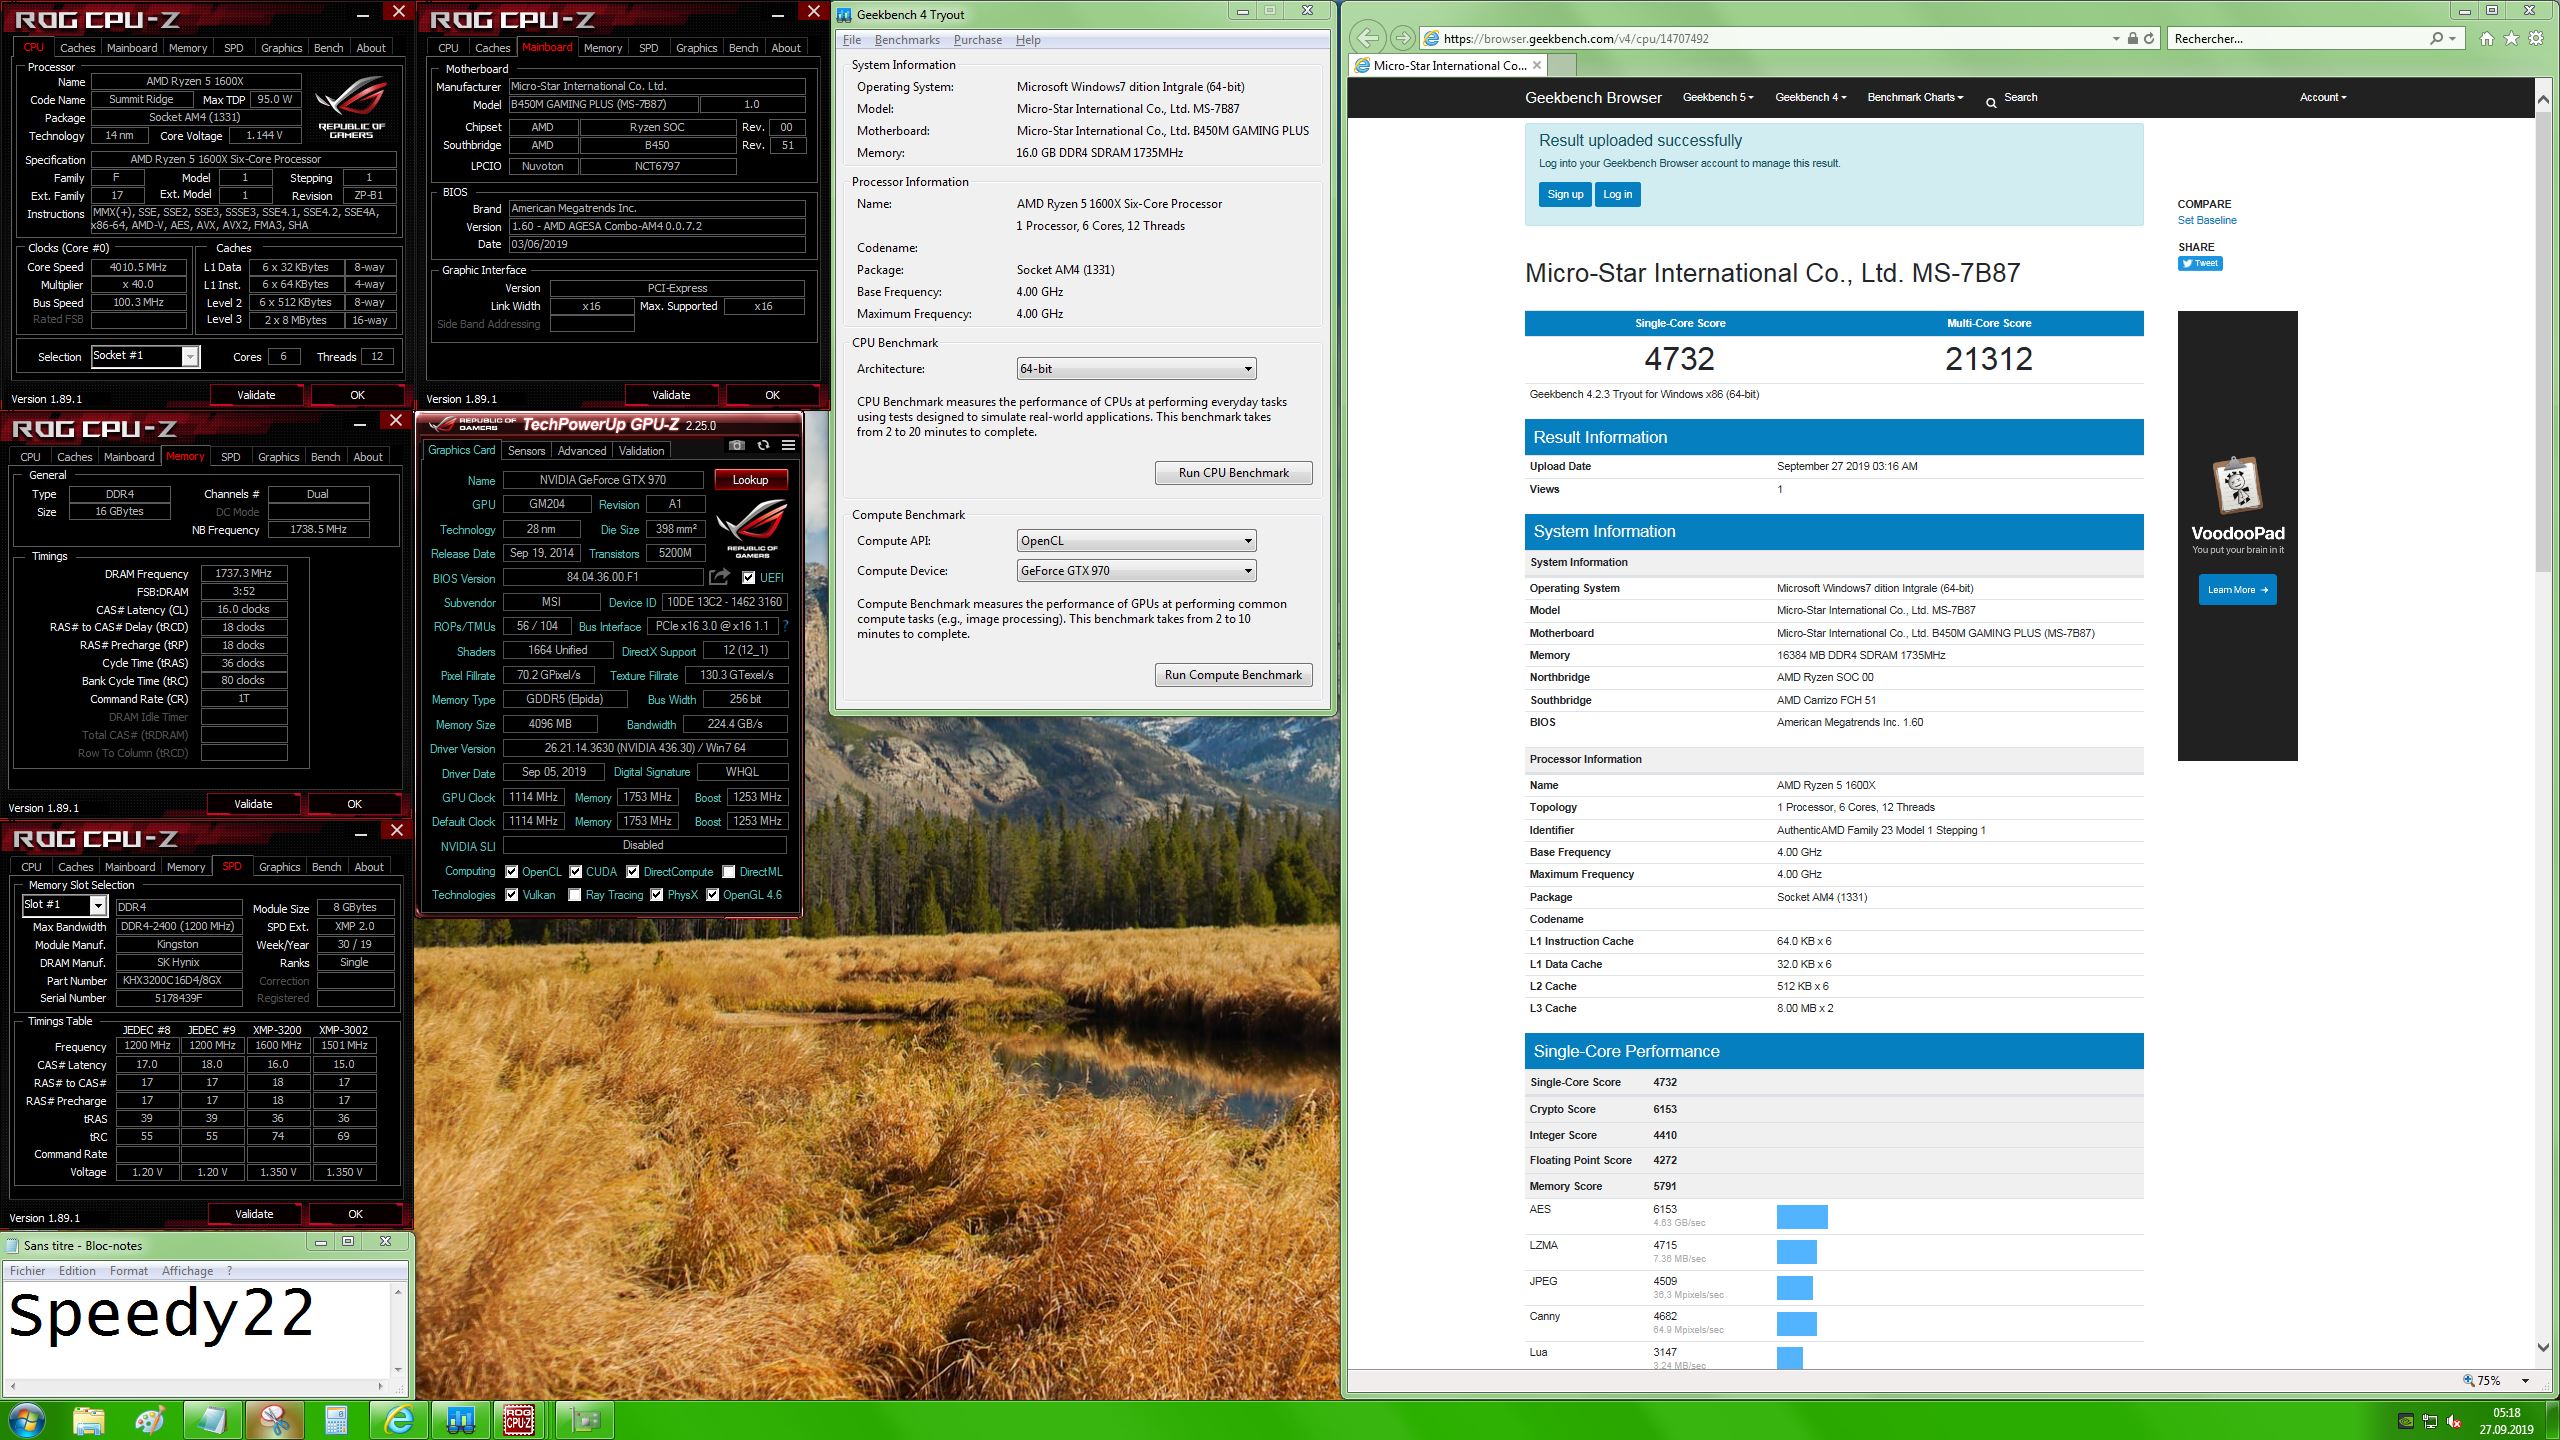Click the Tweet share button
The width and height of the screenshot is (2560, 1440).
click(x=2200, y=263)
